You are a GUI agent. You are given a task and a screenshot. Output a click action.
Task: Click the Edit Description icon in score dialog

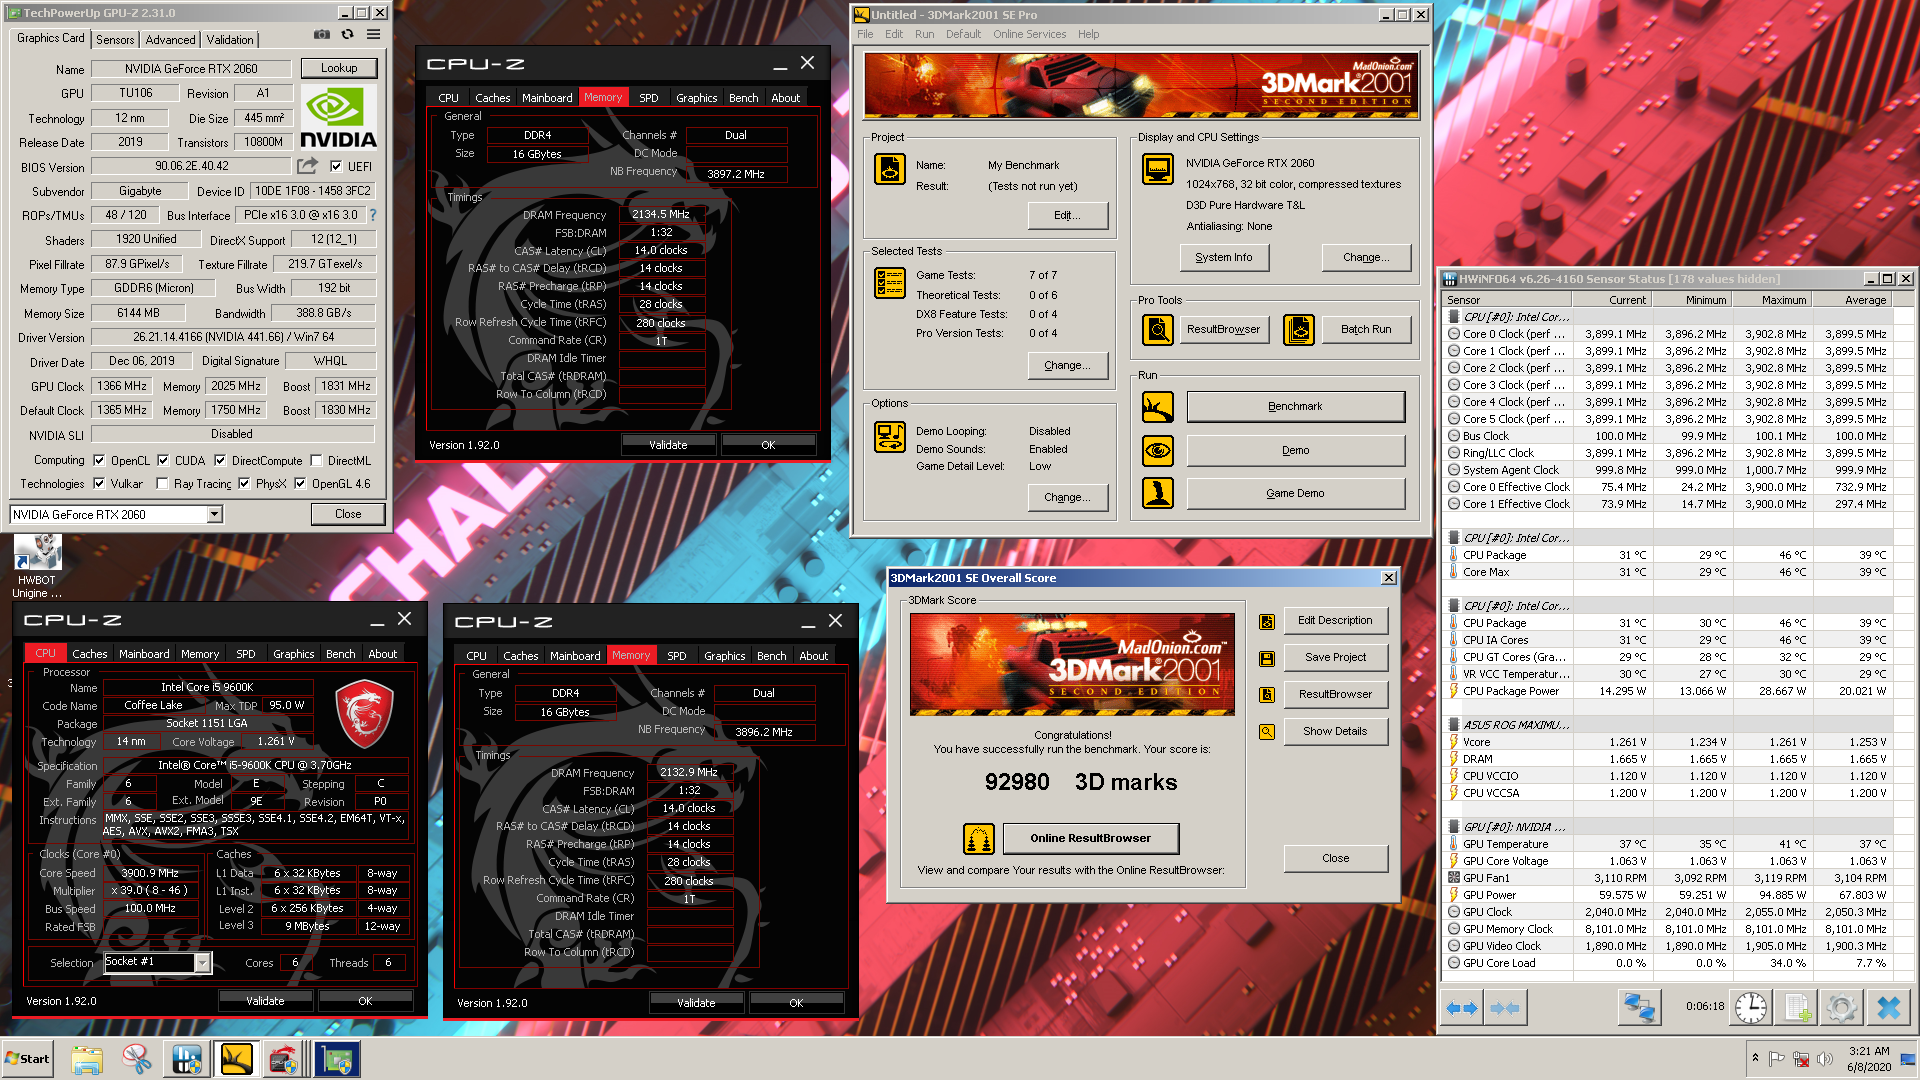(1267, 622)
